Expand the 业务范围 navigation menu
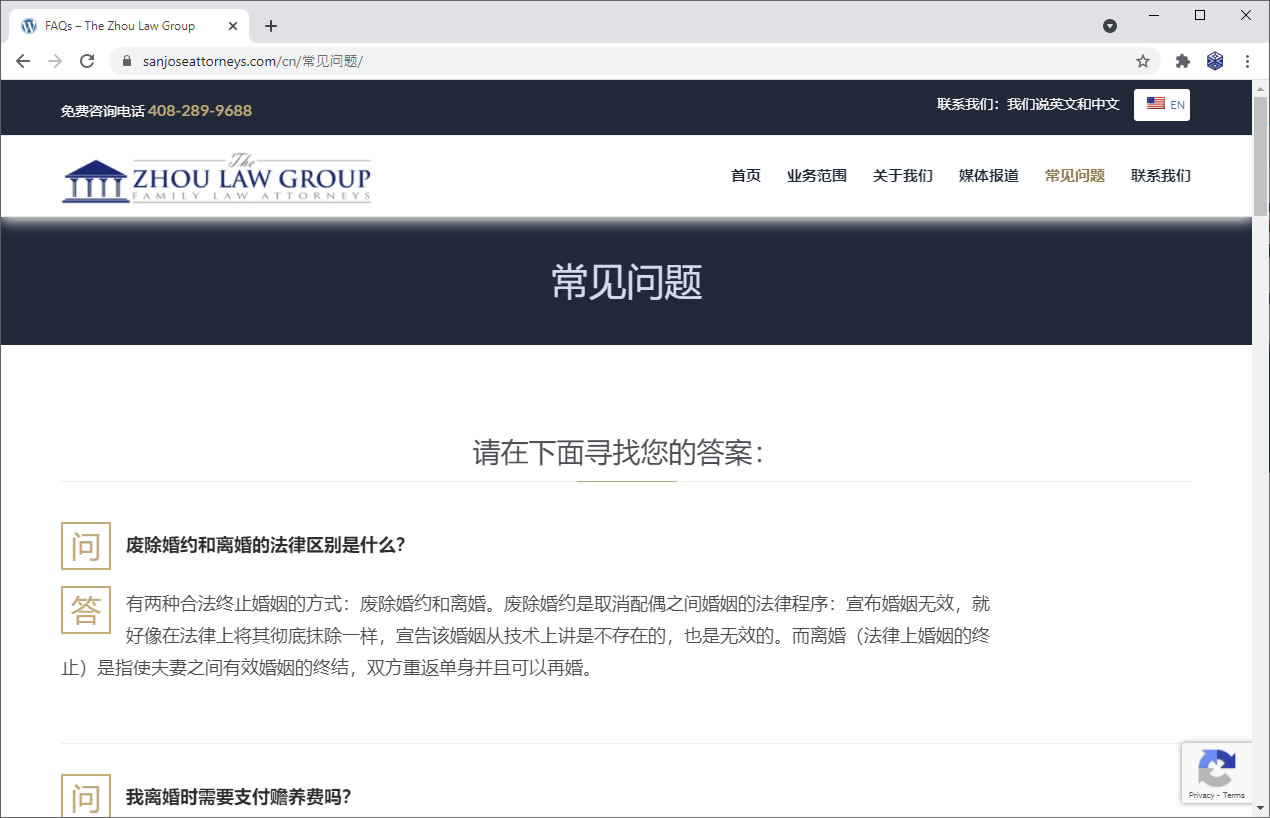 click(816, 176)
